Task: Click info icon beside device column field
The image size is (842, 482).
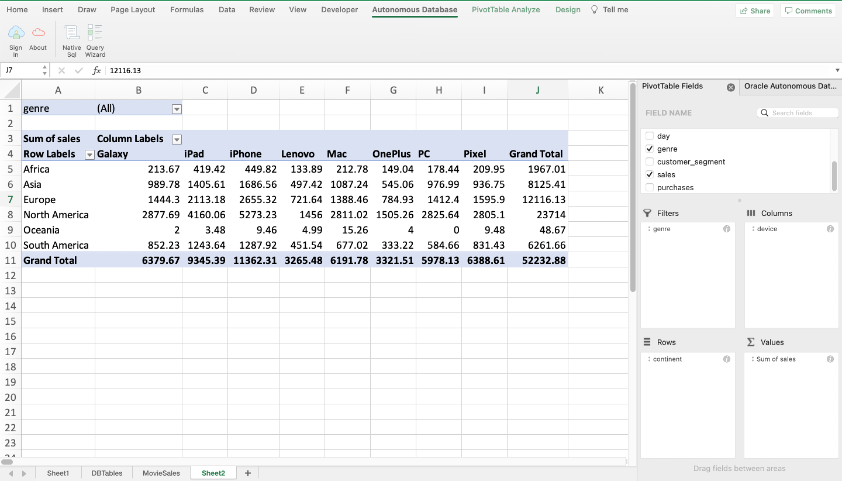Action: tap(830, 229)
